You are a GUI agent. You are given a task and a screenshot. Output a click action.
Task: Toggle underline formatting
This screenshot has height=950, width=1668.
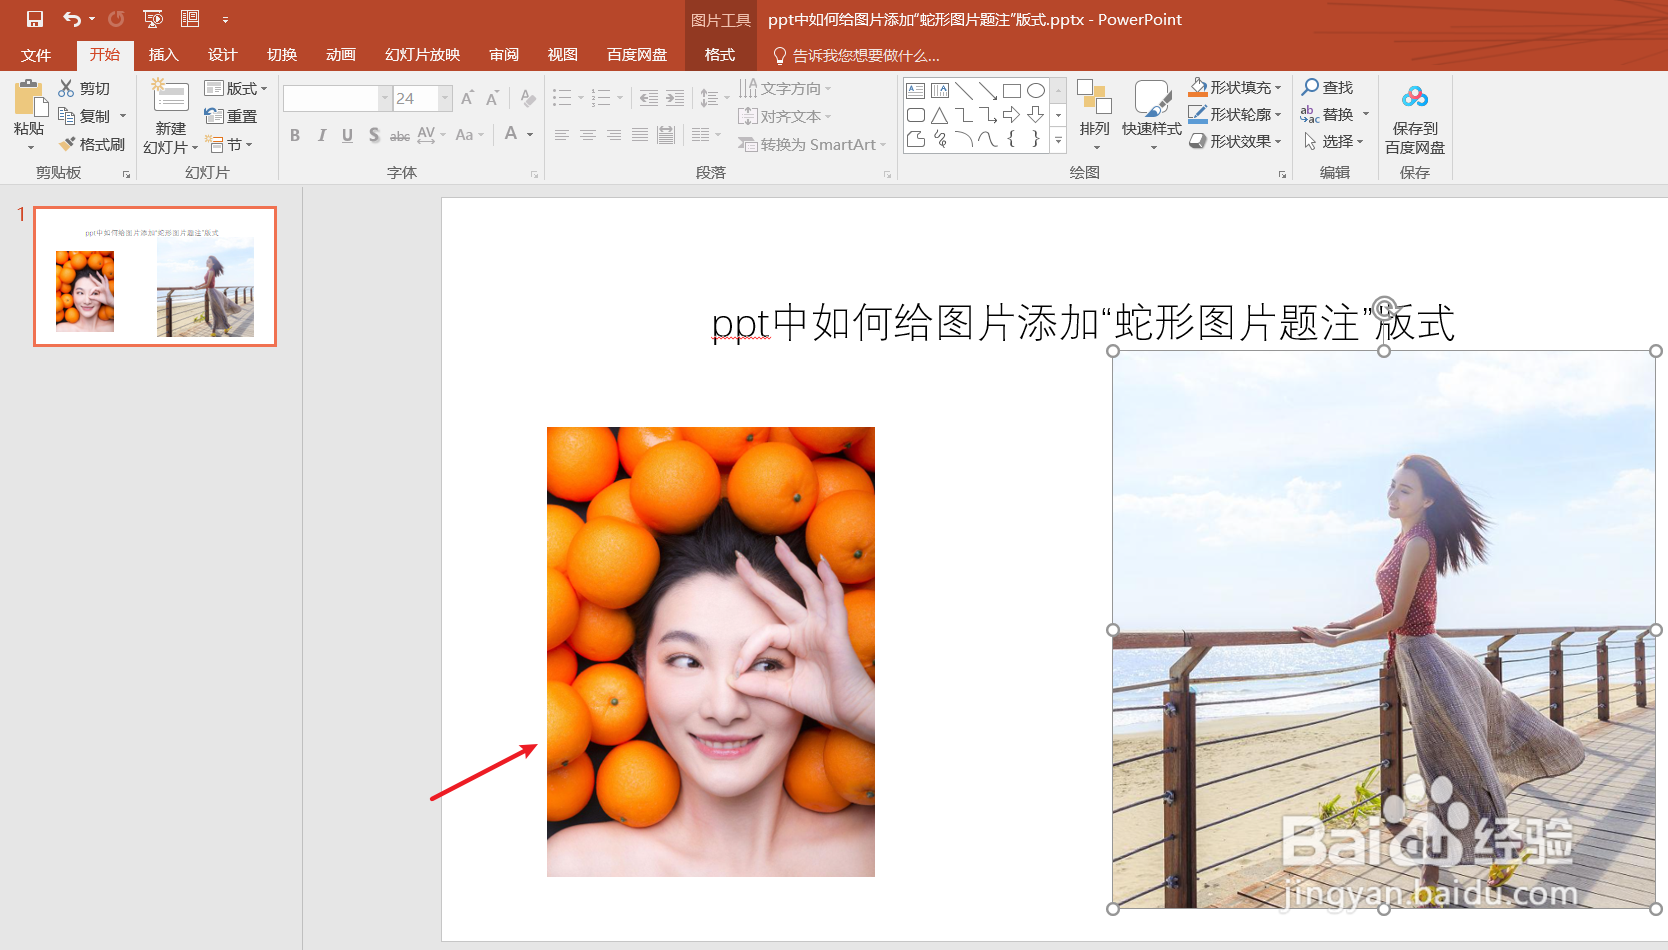click(x=346, y=134)
